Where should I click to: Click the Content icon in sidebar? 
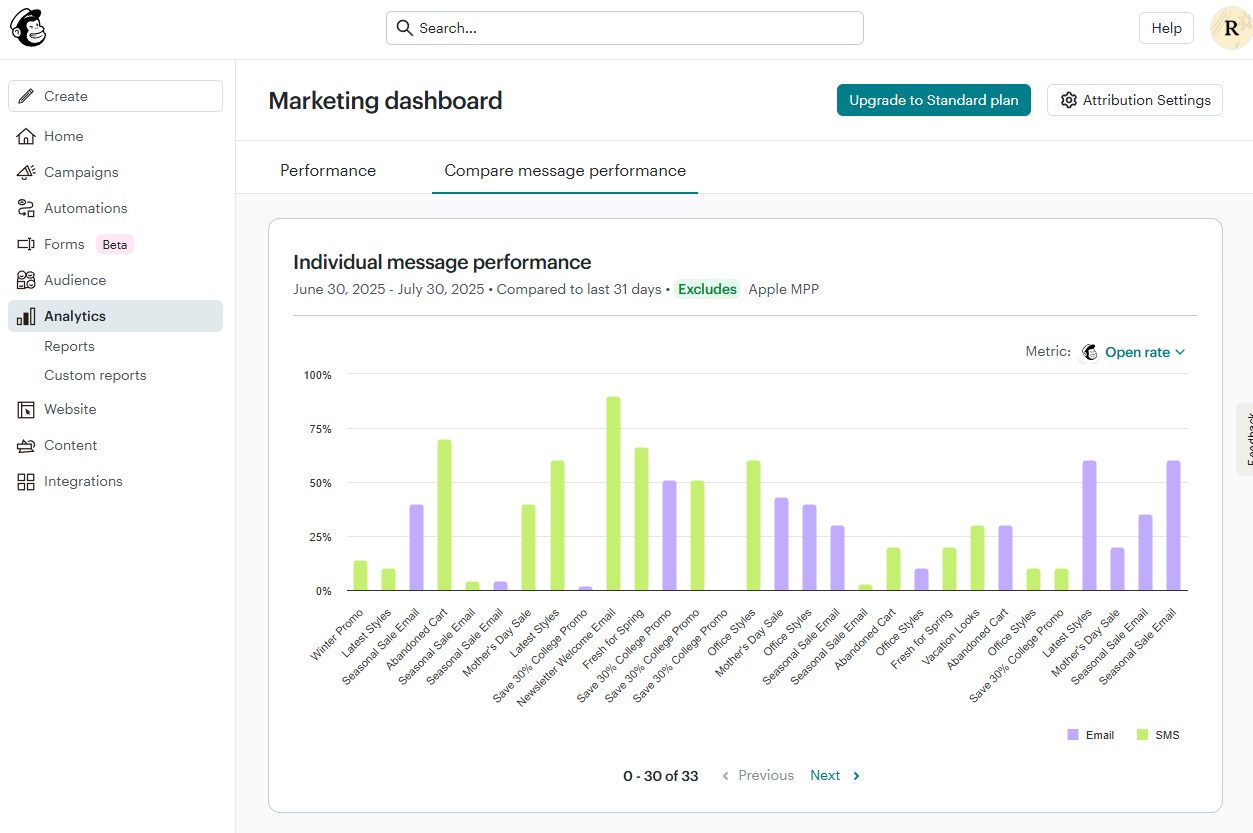pos(26,445)
